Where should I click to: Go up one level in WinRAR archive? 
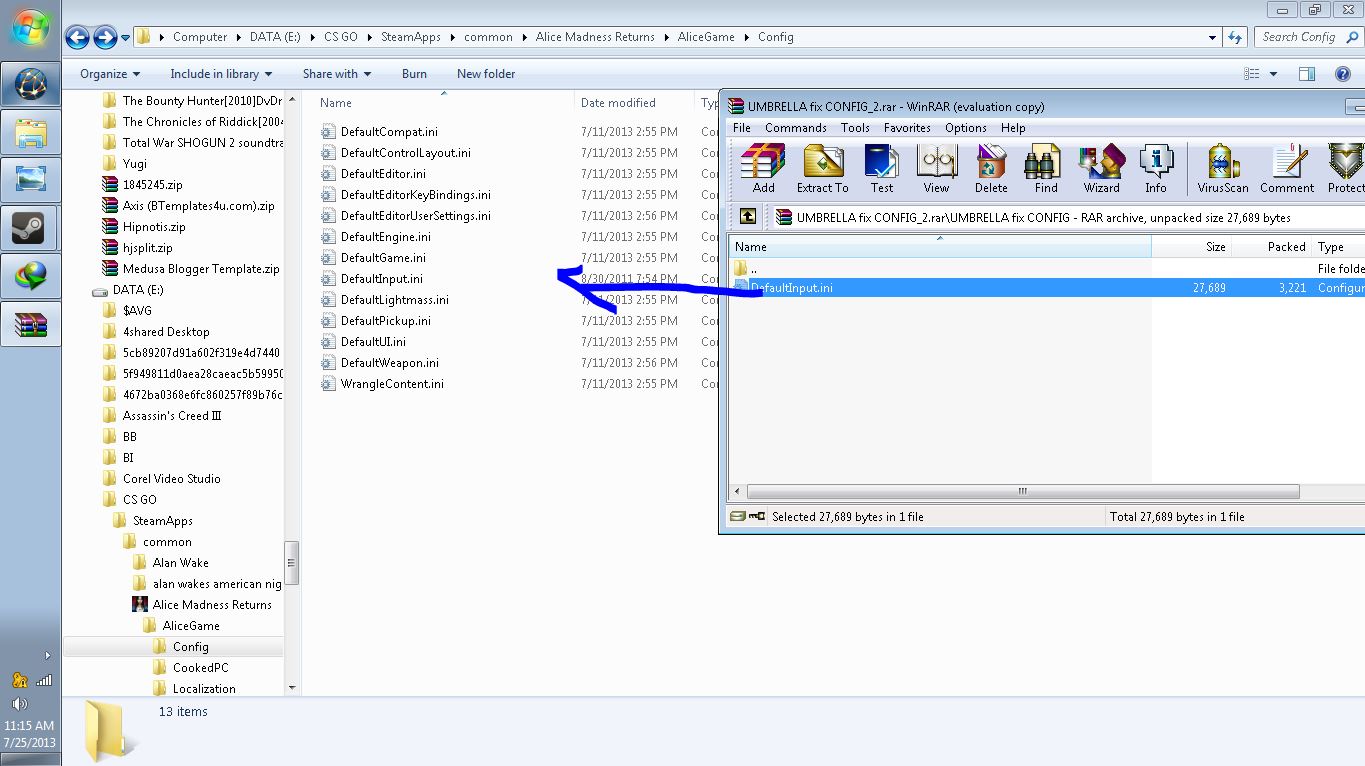click(747, 217)
